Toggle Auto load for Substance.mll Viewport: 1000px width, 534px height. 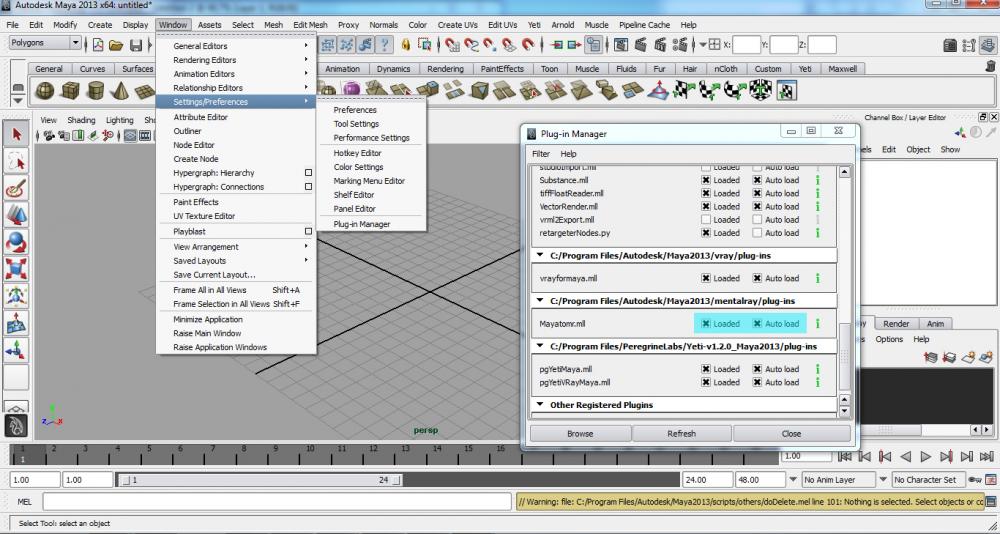757,180
